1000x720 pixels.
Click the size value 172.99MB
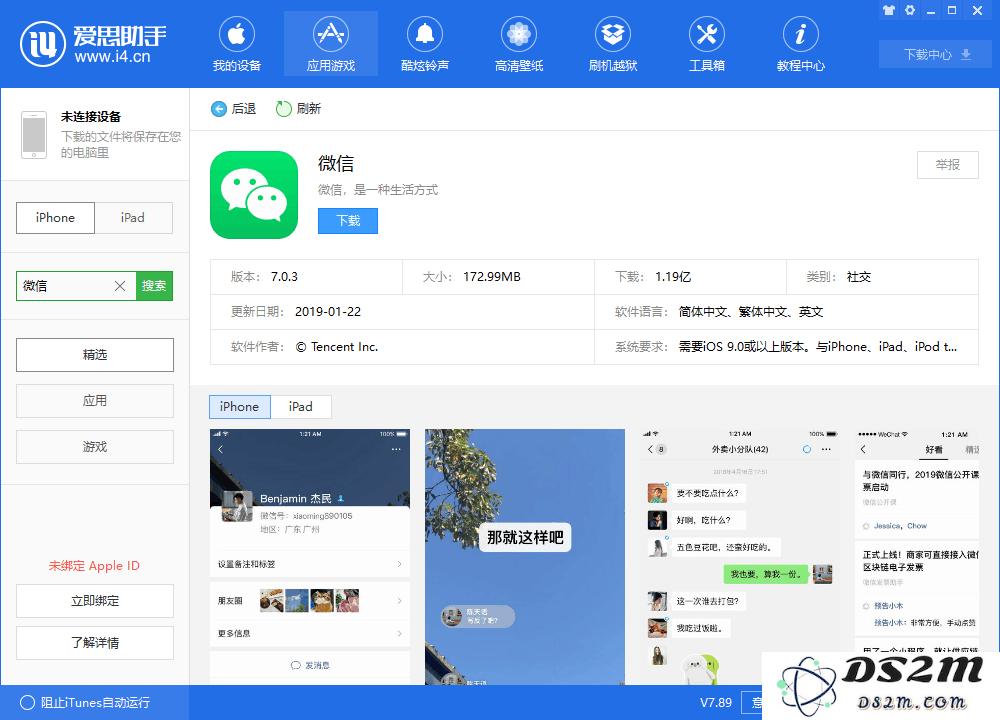tap(492, 277)
